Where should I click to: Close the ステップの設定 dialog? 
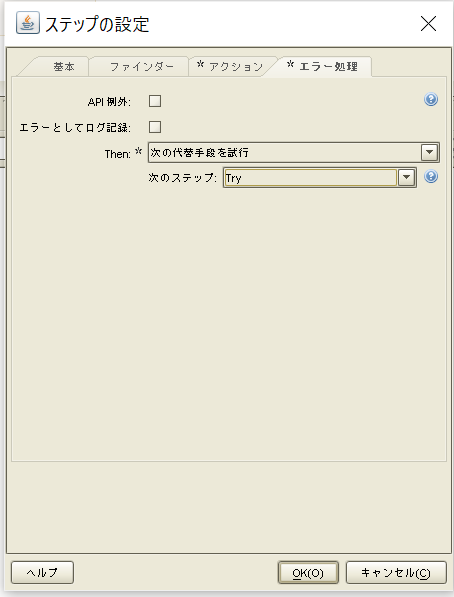(x=428, y=24)
